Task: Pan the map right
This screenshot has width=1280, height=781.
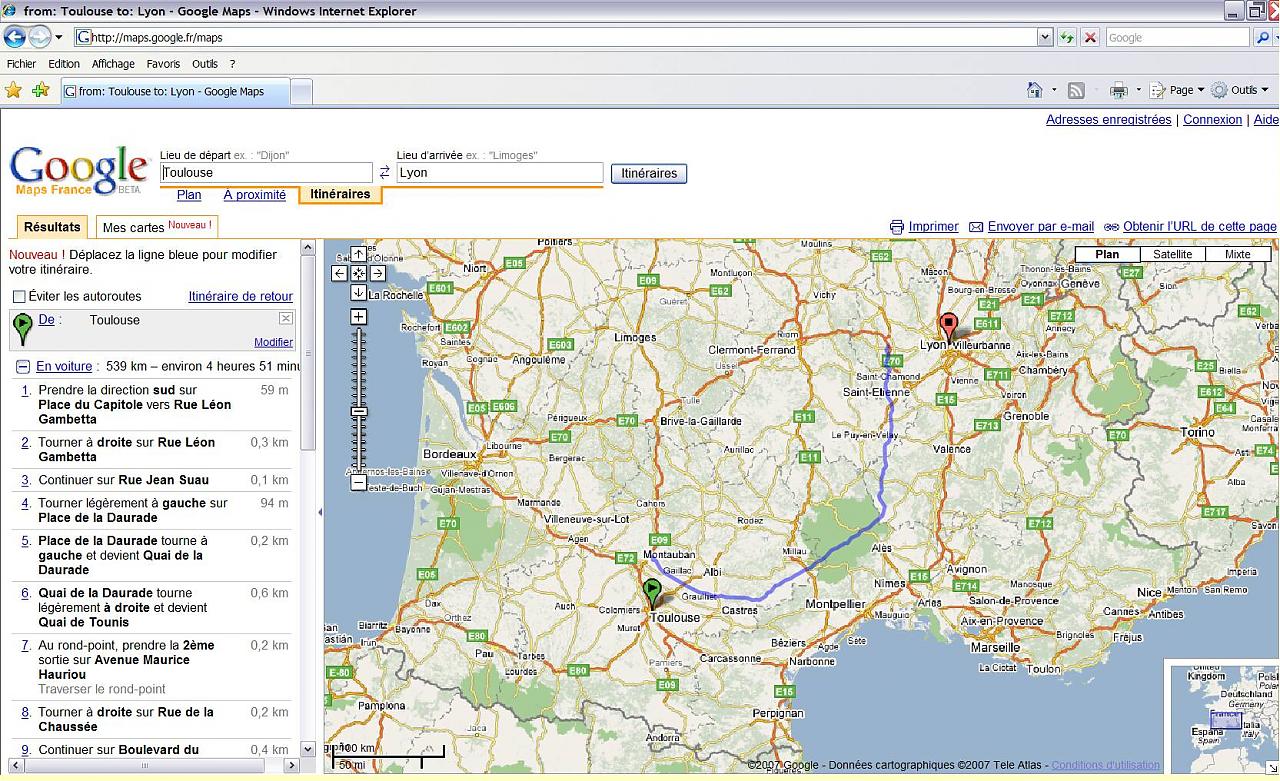Action: 378,273
